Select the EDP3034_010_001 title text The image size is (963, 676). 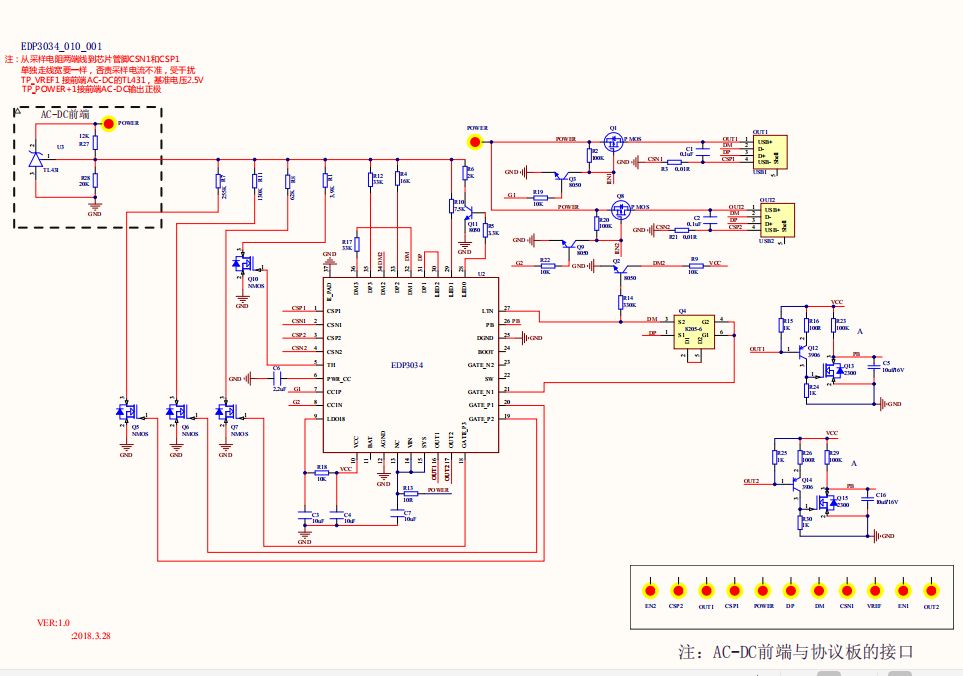[x=62, y=47]
